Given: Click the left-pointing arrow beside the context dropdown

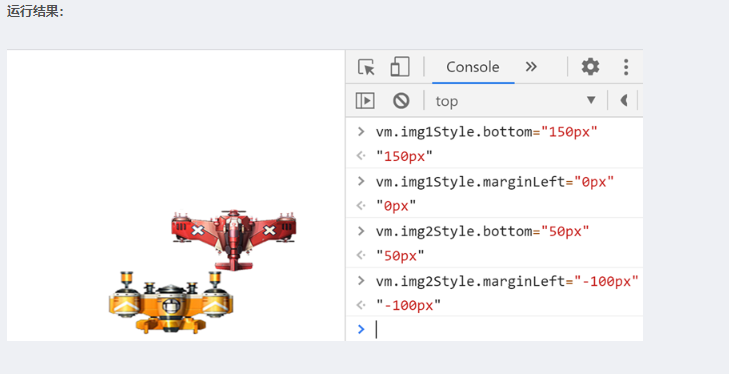Looking at the screenshot, I should 624,100.
